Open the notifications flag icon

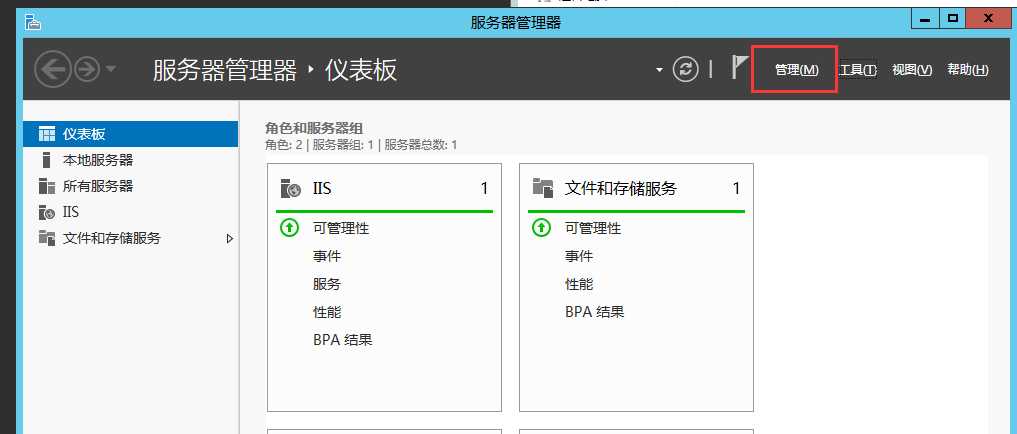(x=738, y=68)
